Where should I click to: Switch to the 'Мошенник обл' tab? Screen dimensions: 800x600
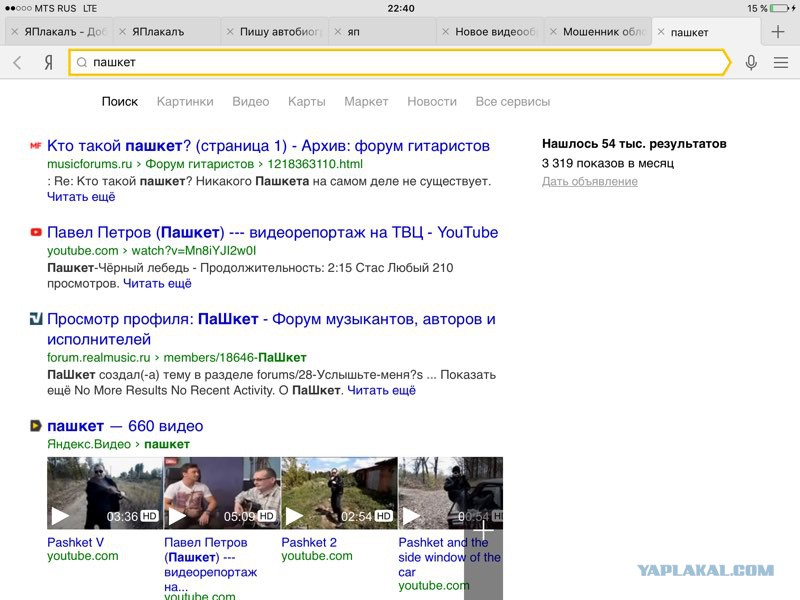click(604, 32)
